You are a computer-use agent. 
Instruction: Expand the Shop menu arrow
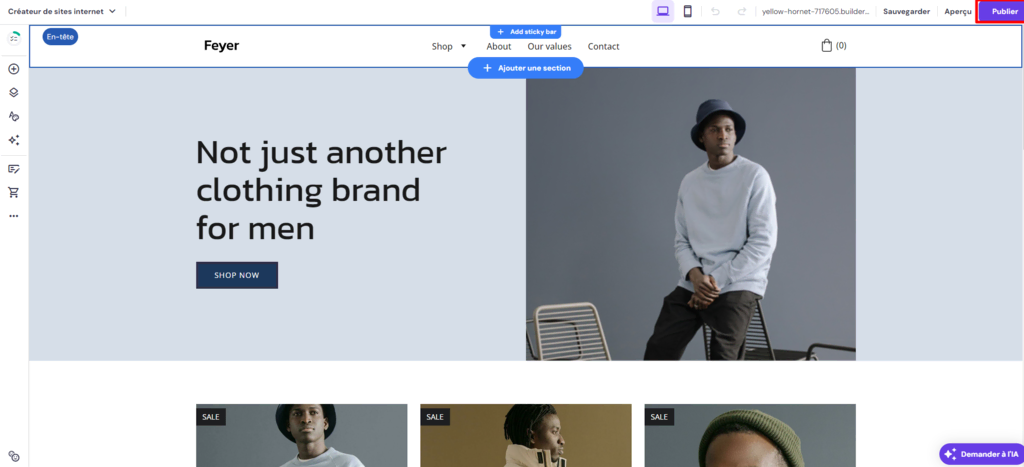[464, 46]
